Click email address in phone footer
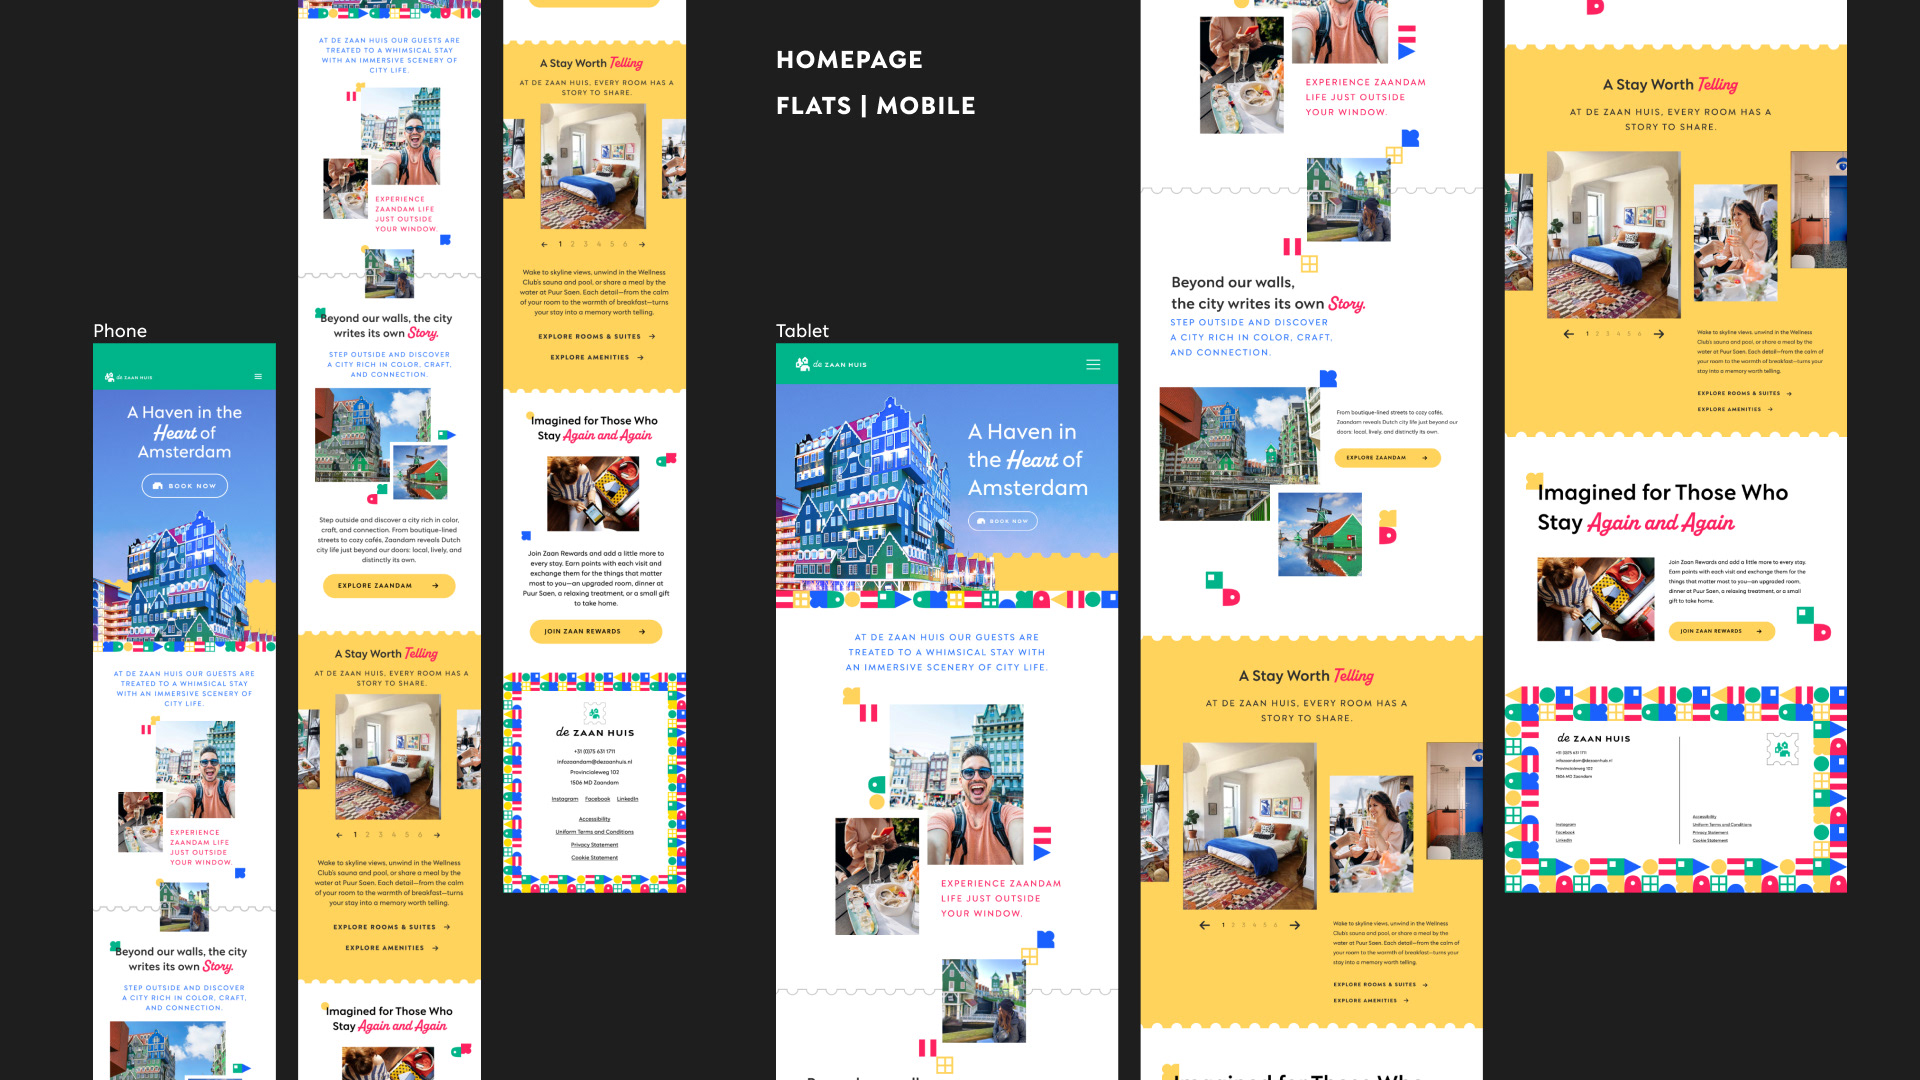 (x=594, y=762)
